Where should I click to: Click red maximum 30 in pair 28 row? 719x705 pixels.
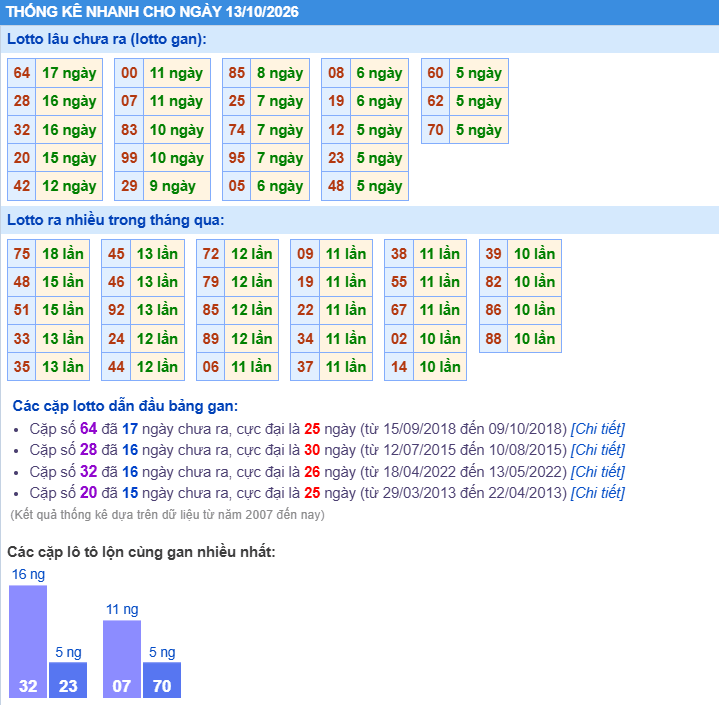pyautogui.click(x=312, y=450)
